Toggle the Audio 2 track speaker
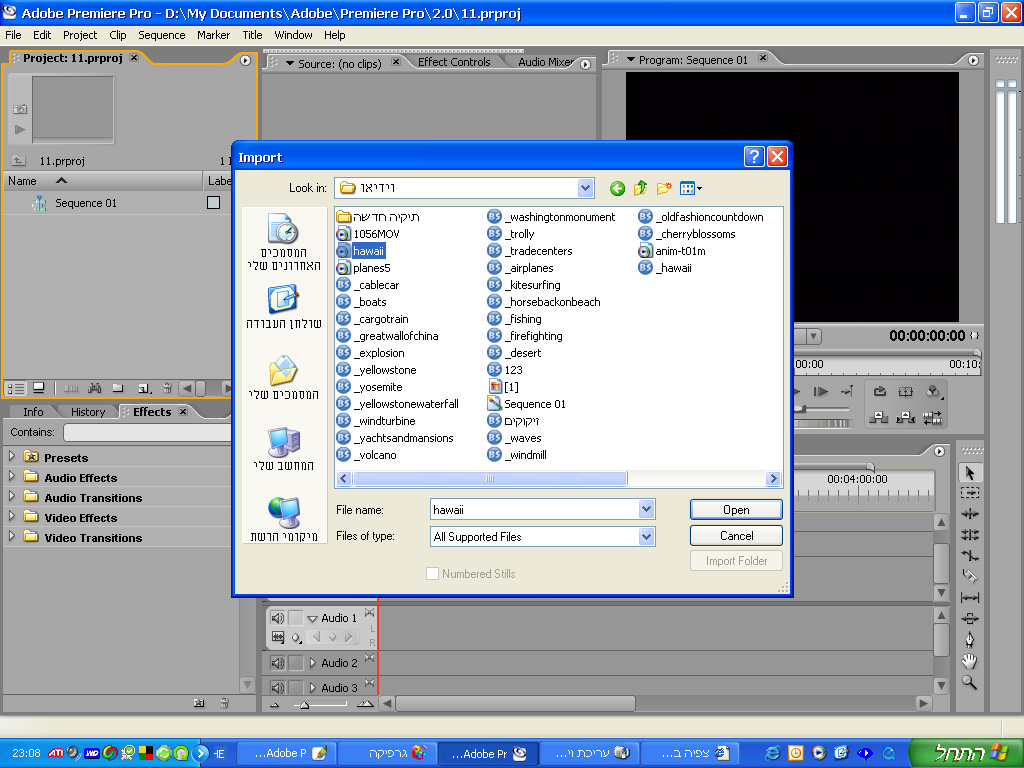 point(278,663)
